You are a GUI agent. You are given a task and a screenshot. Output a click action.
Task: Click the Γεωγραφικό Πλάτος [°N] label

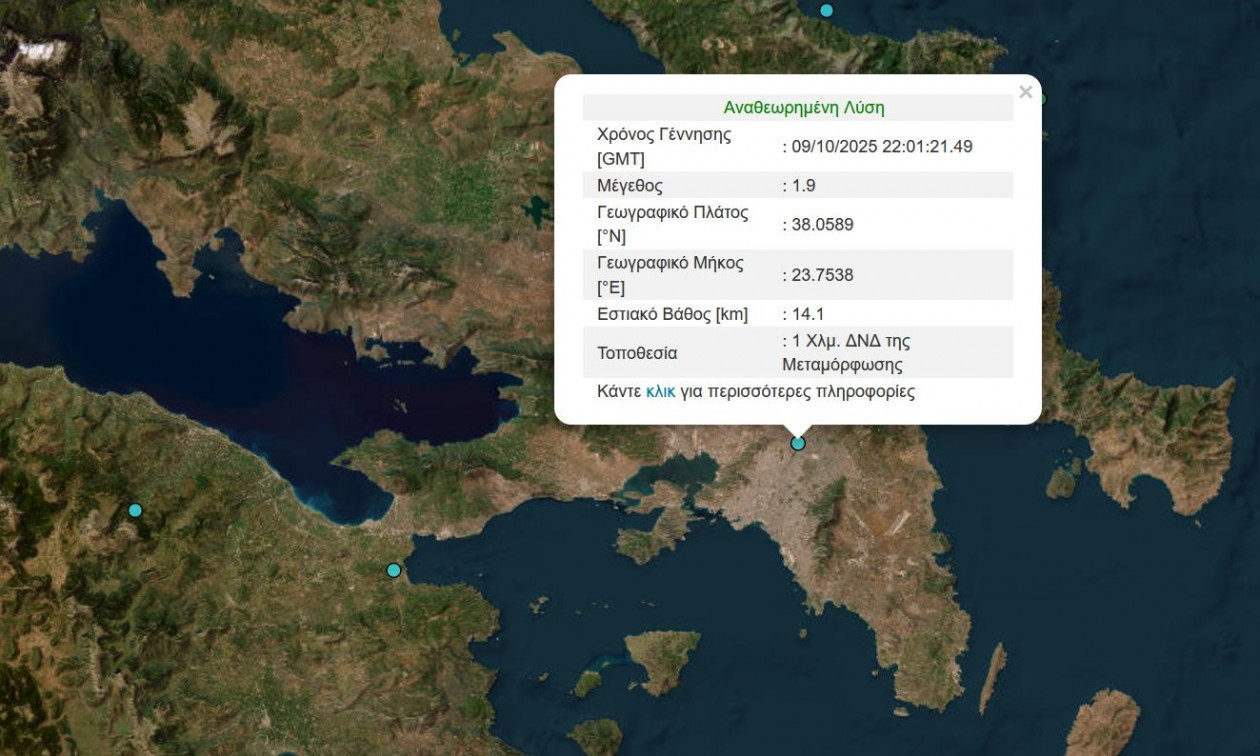672,225
